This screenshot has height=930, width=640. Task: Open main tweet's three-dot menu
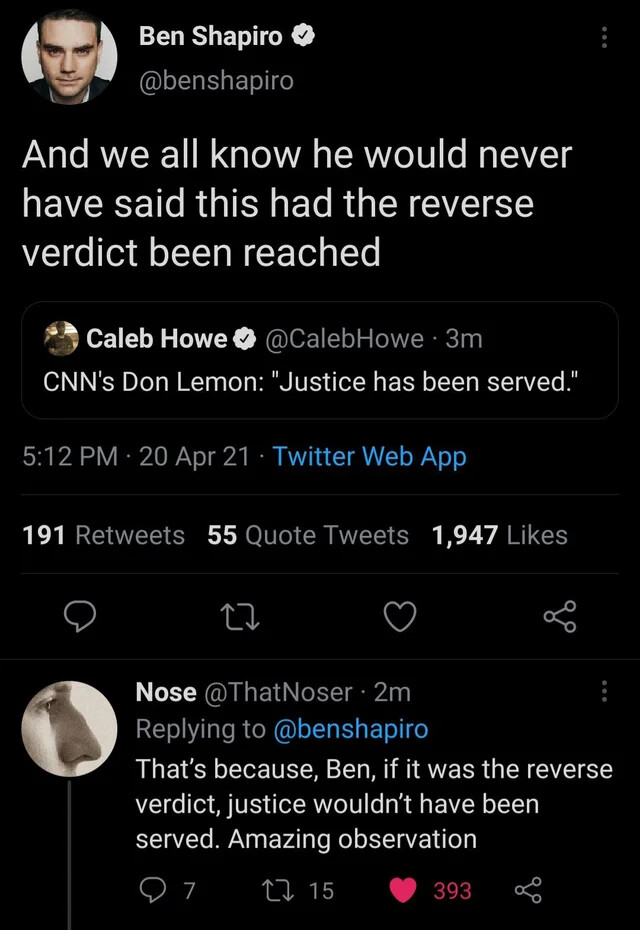603,38
